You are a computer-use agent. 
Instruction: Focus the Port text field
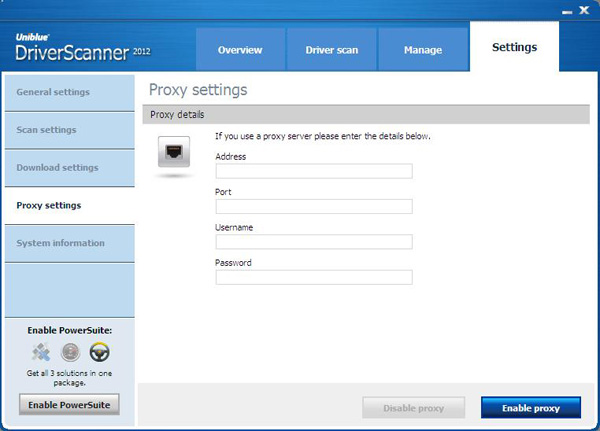click(x=314, y=206)
